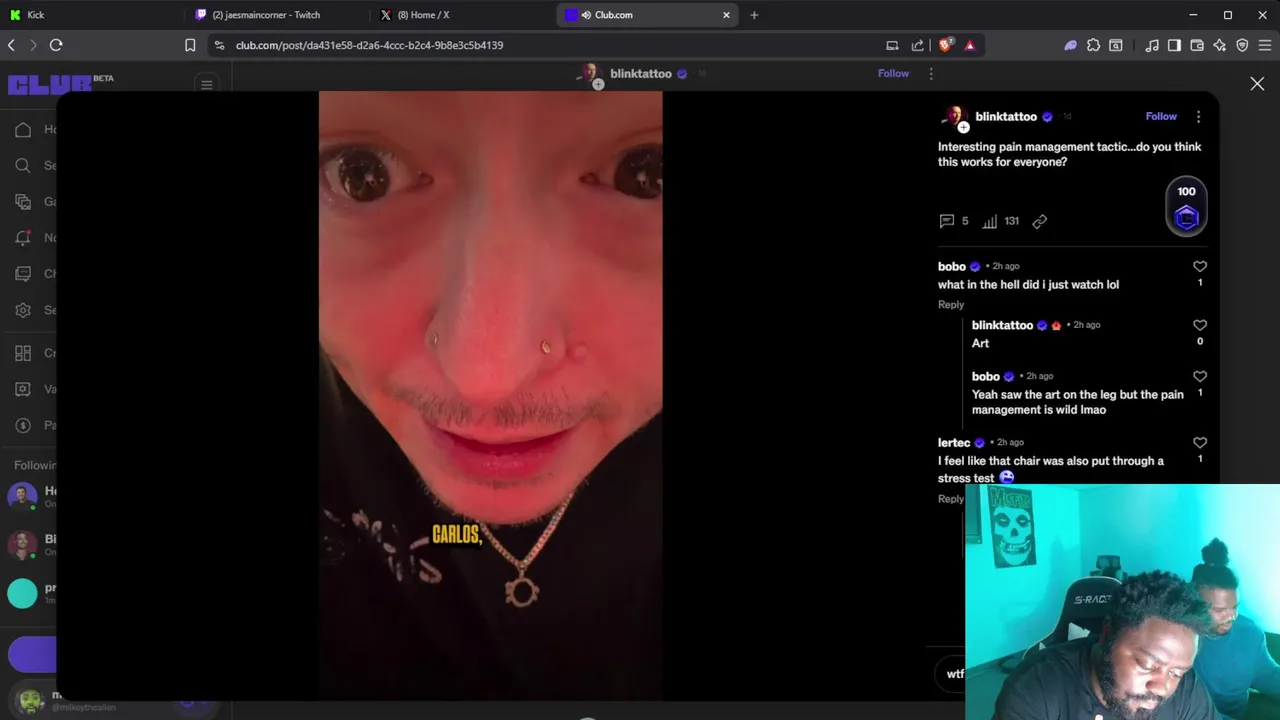
Task: Click the tab search icon in toolbar
Action: 1115,45
